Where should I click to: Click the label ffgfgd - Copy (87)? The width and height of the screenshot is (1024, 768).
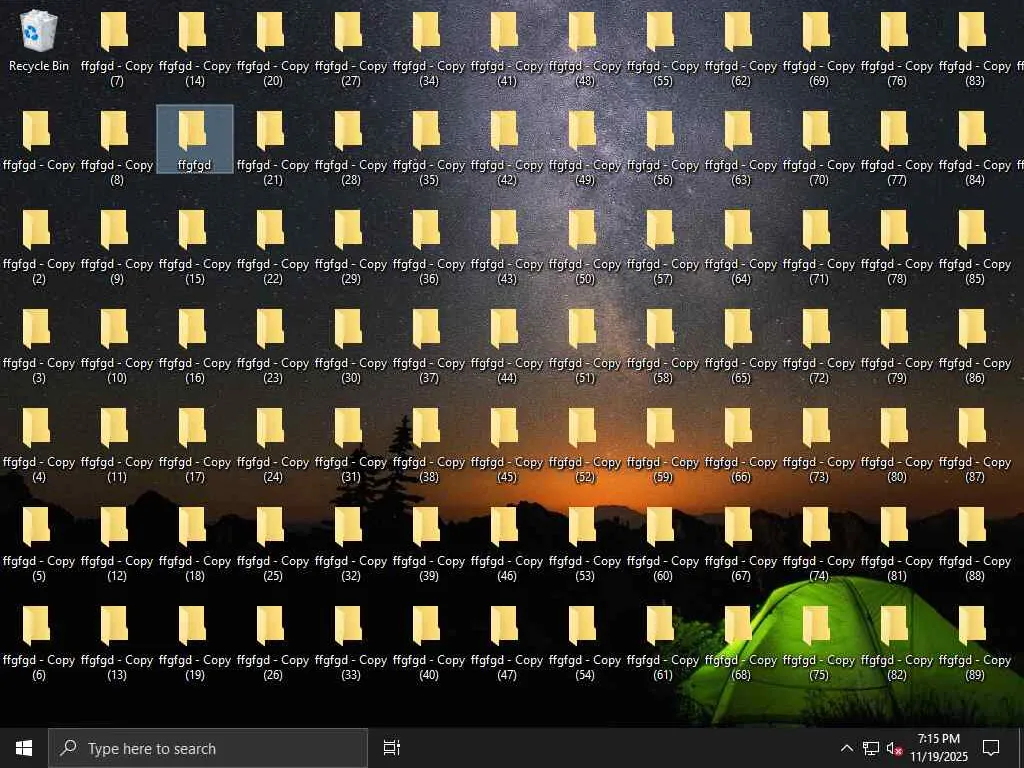(x=975, y=470)
